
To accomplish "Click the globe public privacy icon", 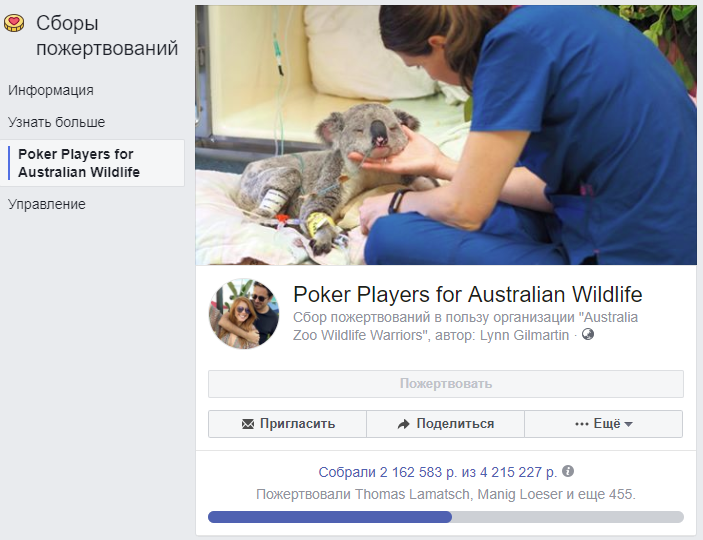I will coord(588,334).
